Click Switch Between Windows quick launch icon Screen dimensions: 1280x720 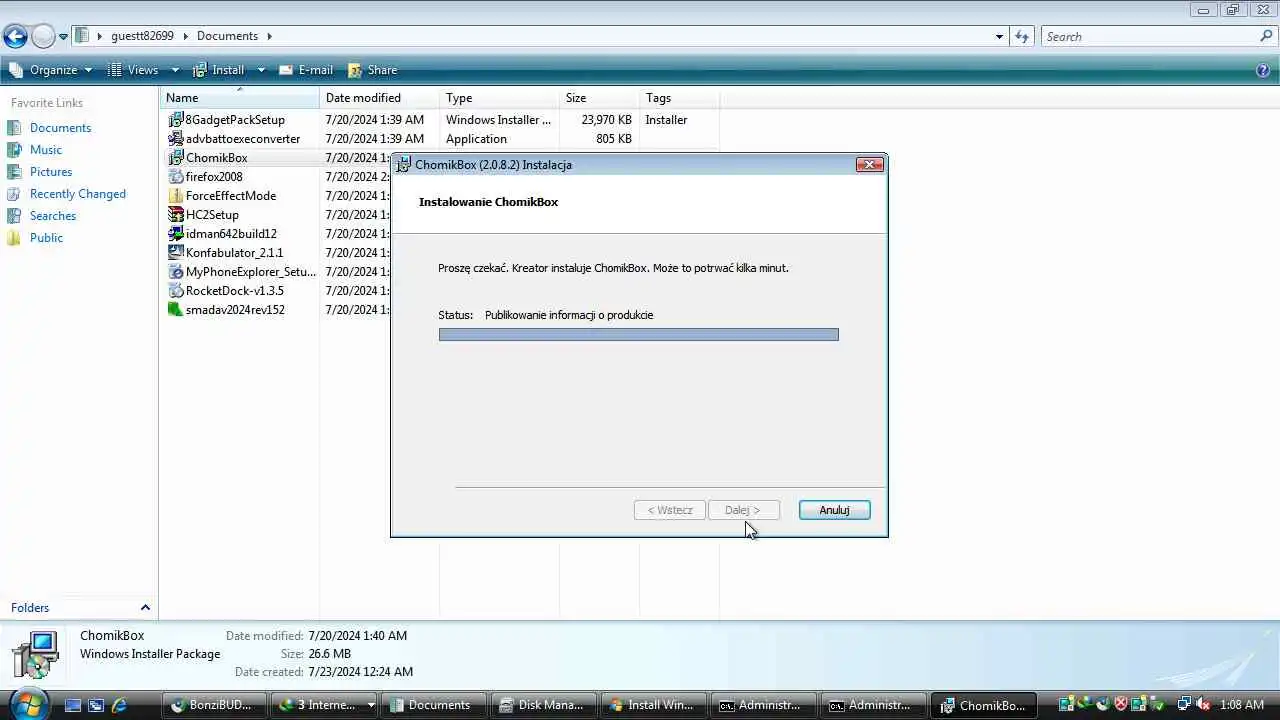click(x=96, y=705)
